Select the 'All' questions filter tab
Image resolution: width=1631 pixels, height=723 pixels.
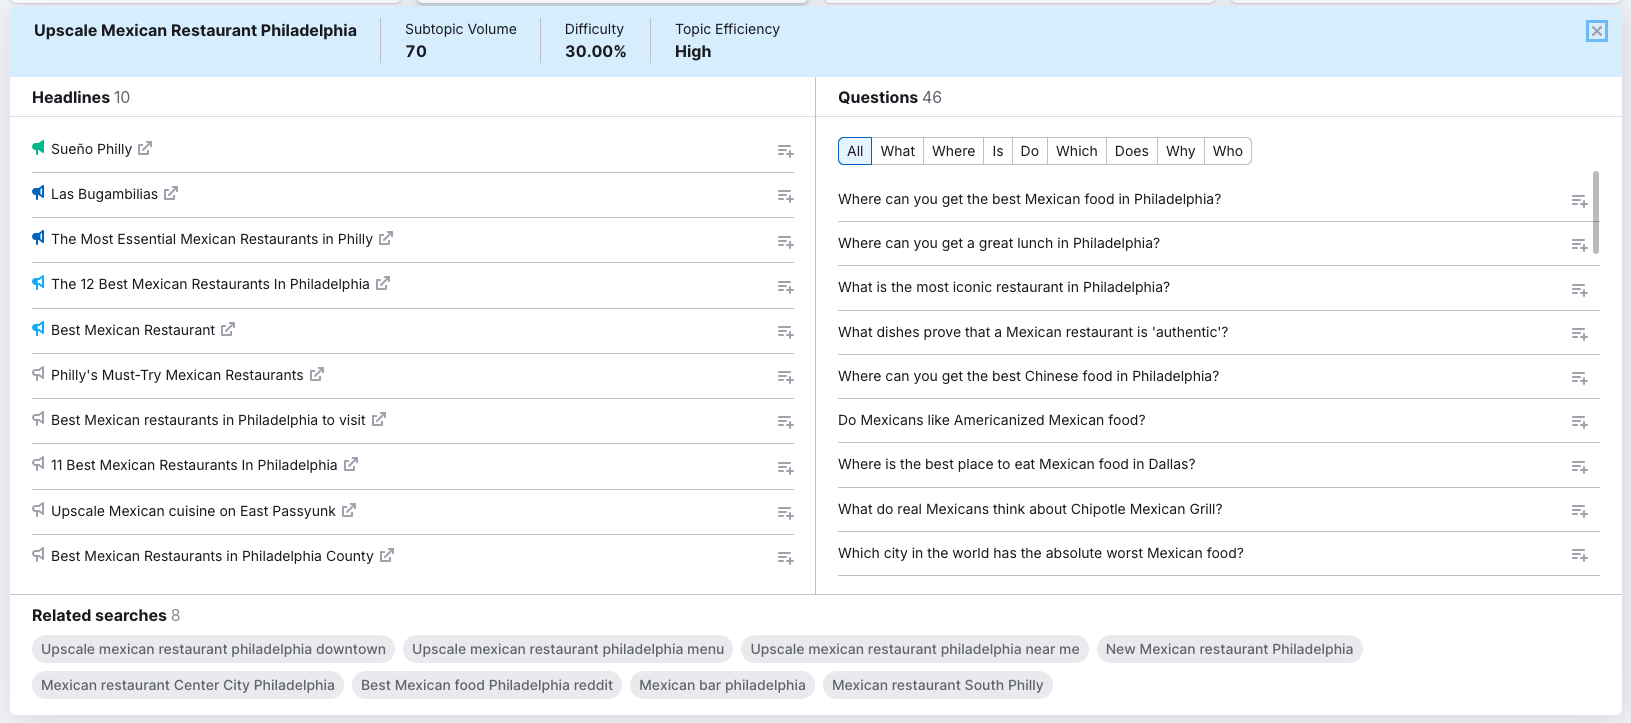[x=855, y=151]
